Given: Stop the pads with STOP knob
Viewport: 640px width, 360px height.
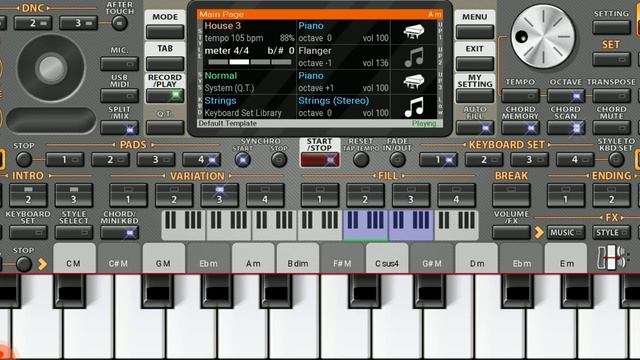Looking at the screenshot, I should pyautogui.click(x=24, y=160).
